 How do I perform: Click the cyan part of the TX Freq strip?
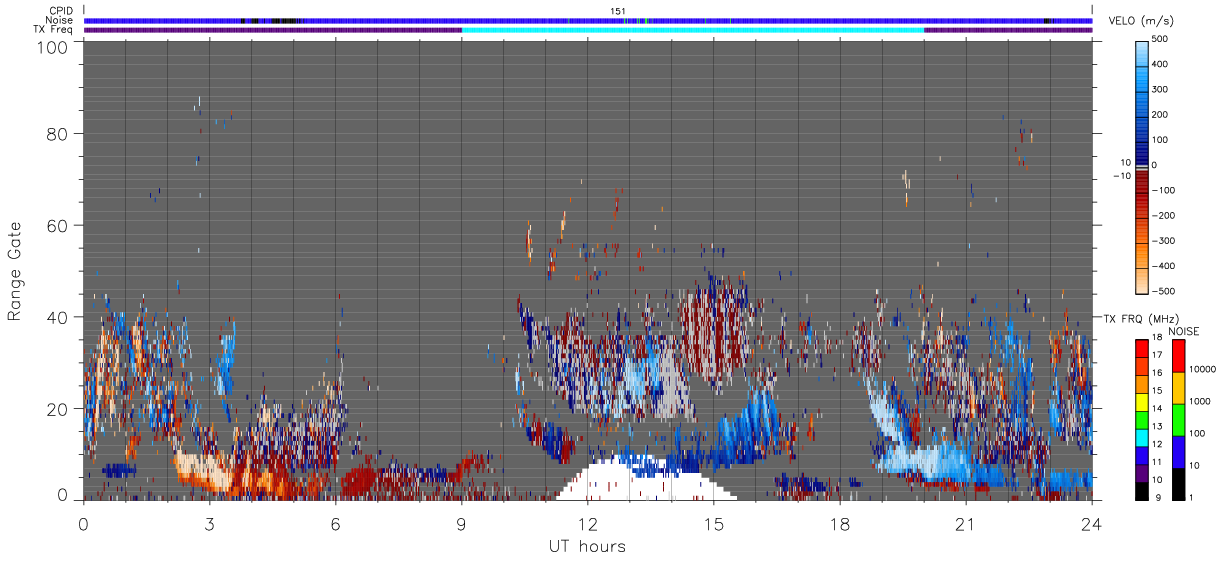coord(693,30)
